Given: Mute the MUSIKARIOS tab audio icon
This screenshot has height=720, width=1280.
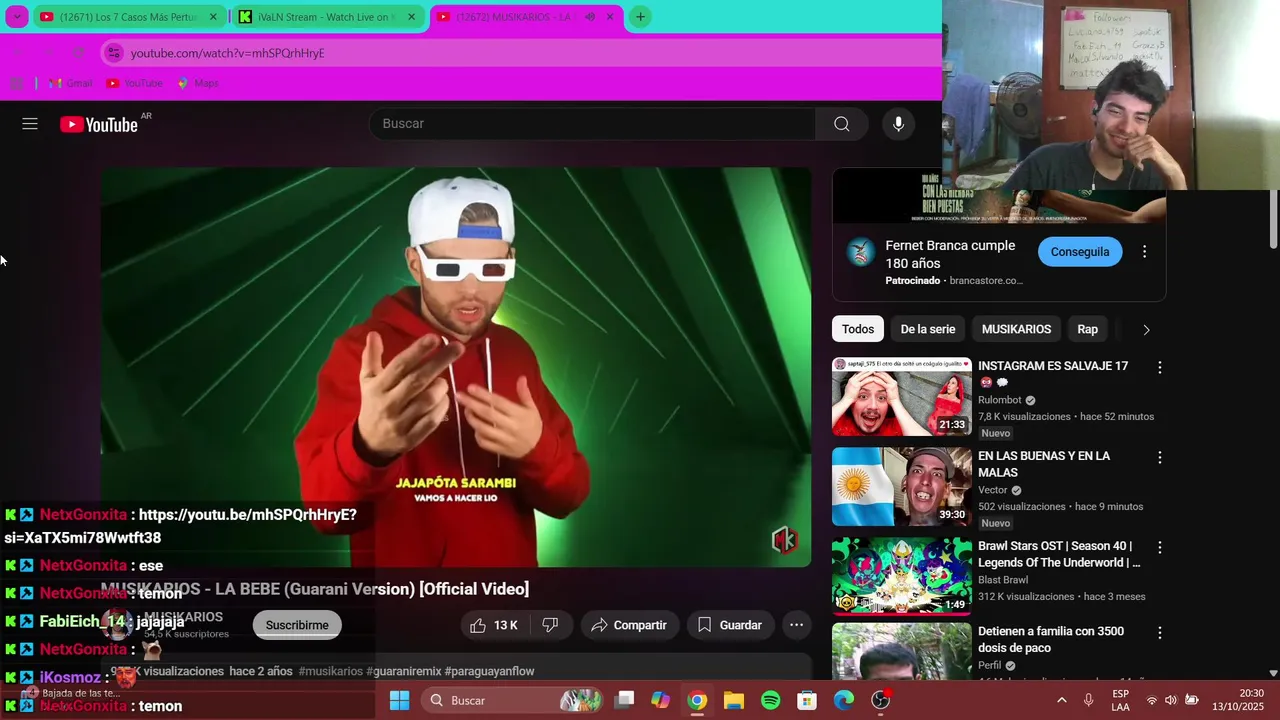Looking at the screenshot, I should click(590, 17).
